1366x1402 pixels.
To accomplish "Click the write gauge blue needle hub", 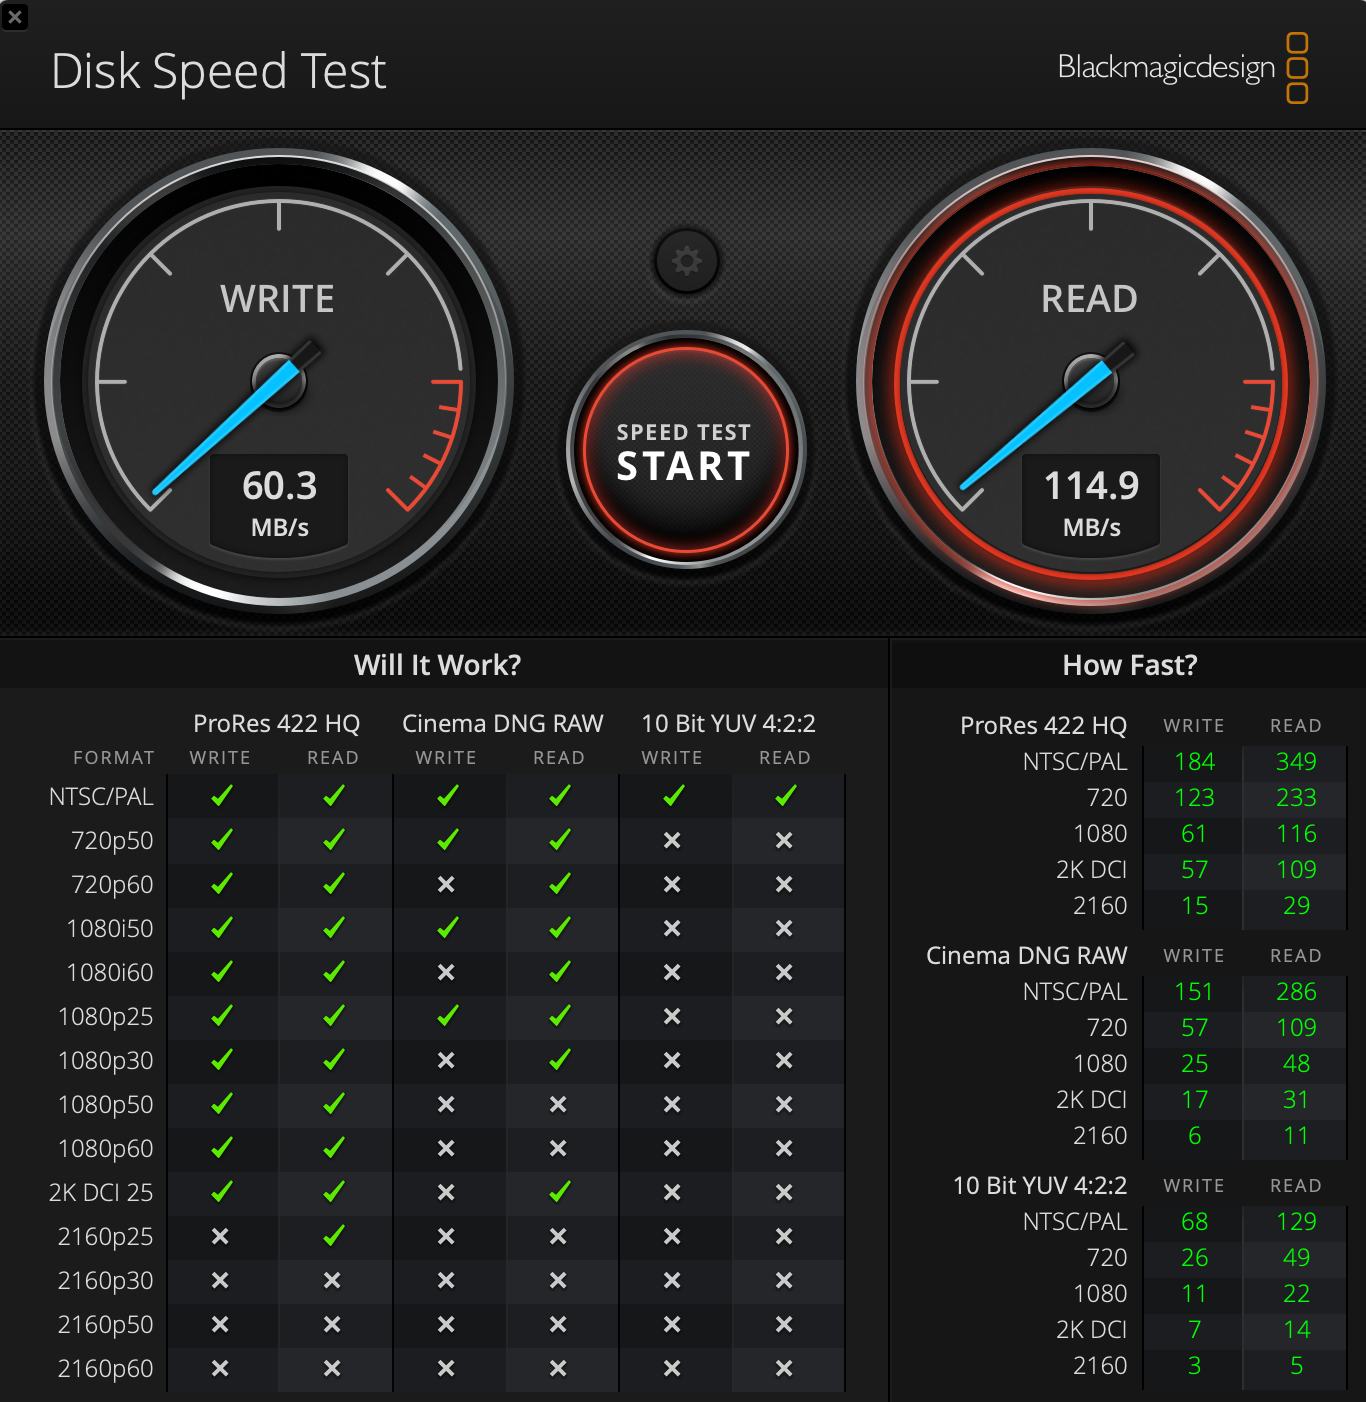I will click(279, 381).
